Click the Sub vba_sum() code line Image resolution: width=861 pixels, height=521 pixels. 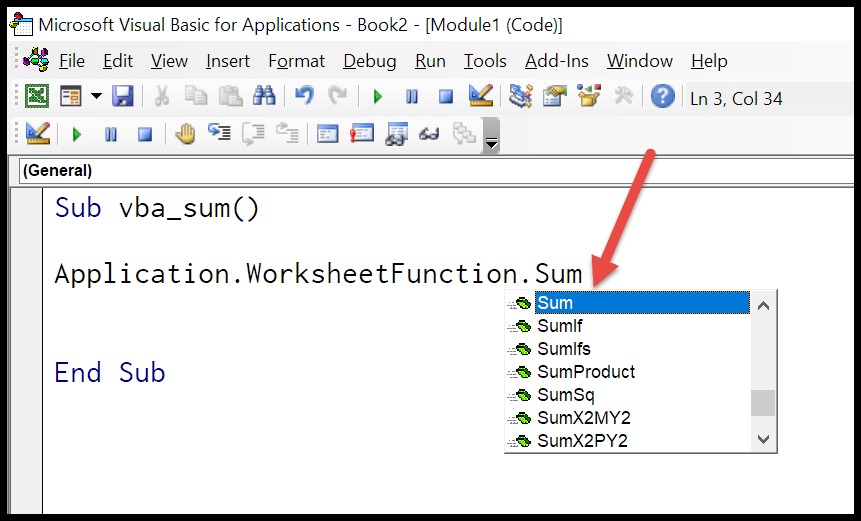(157, 209)
